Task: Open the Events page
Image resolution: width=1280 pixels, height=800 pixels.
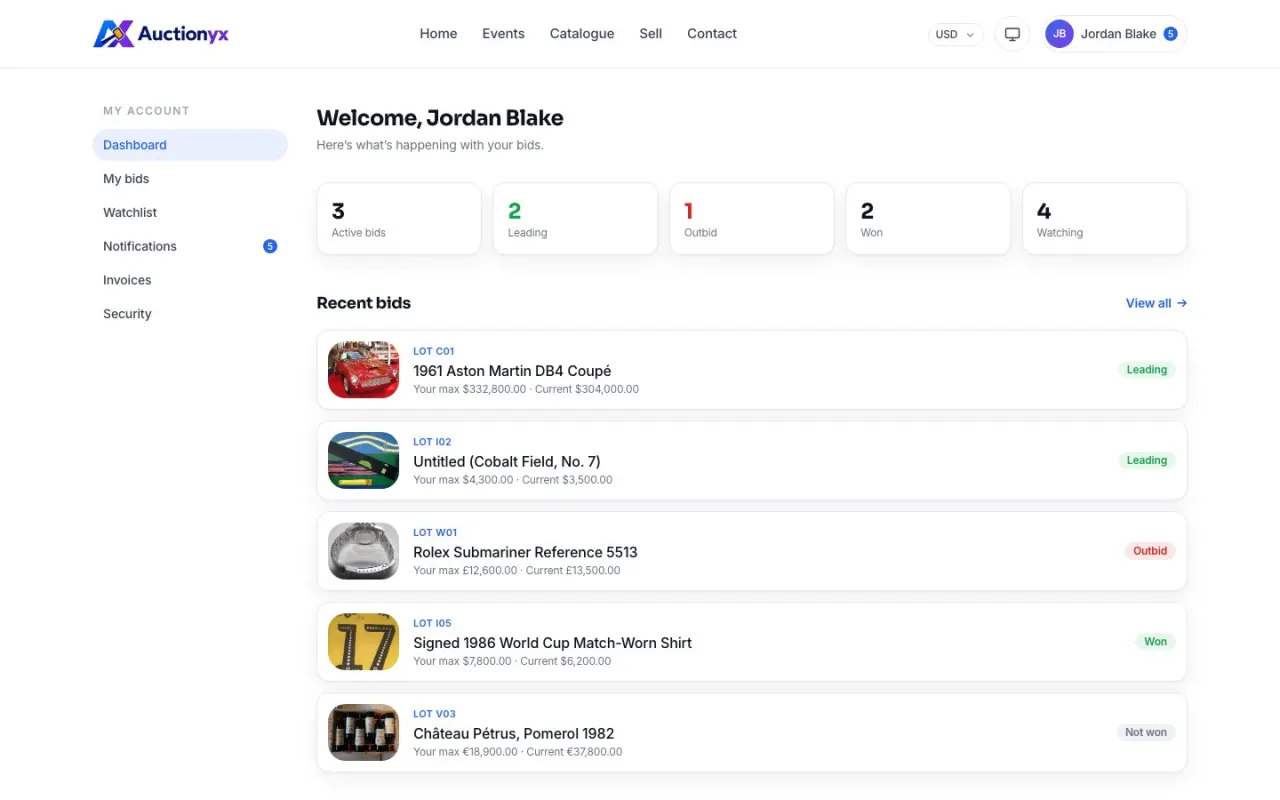Action: pos(503,33)
